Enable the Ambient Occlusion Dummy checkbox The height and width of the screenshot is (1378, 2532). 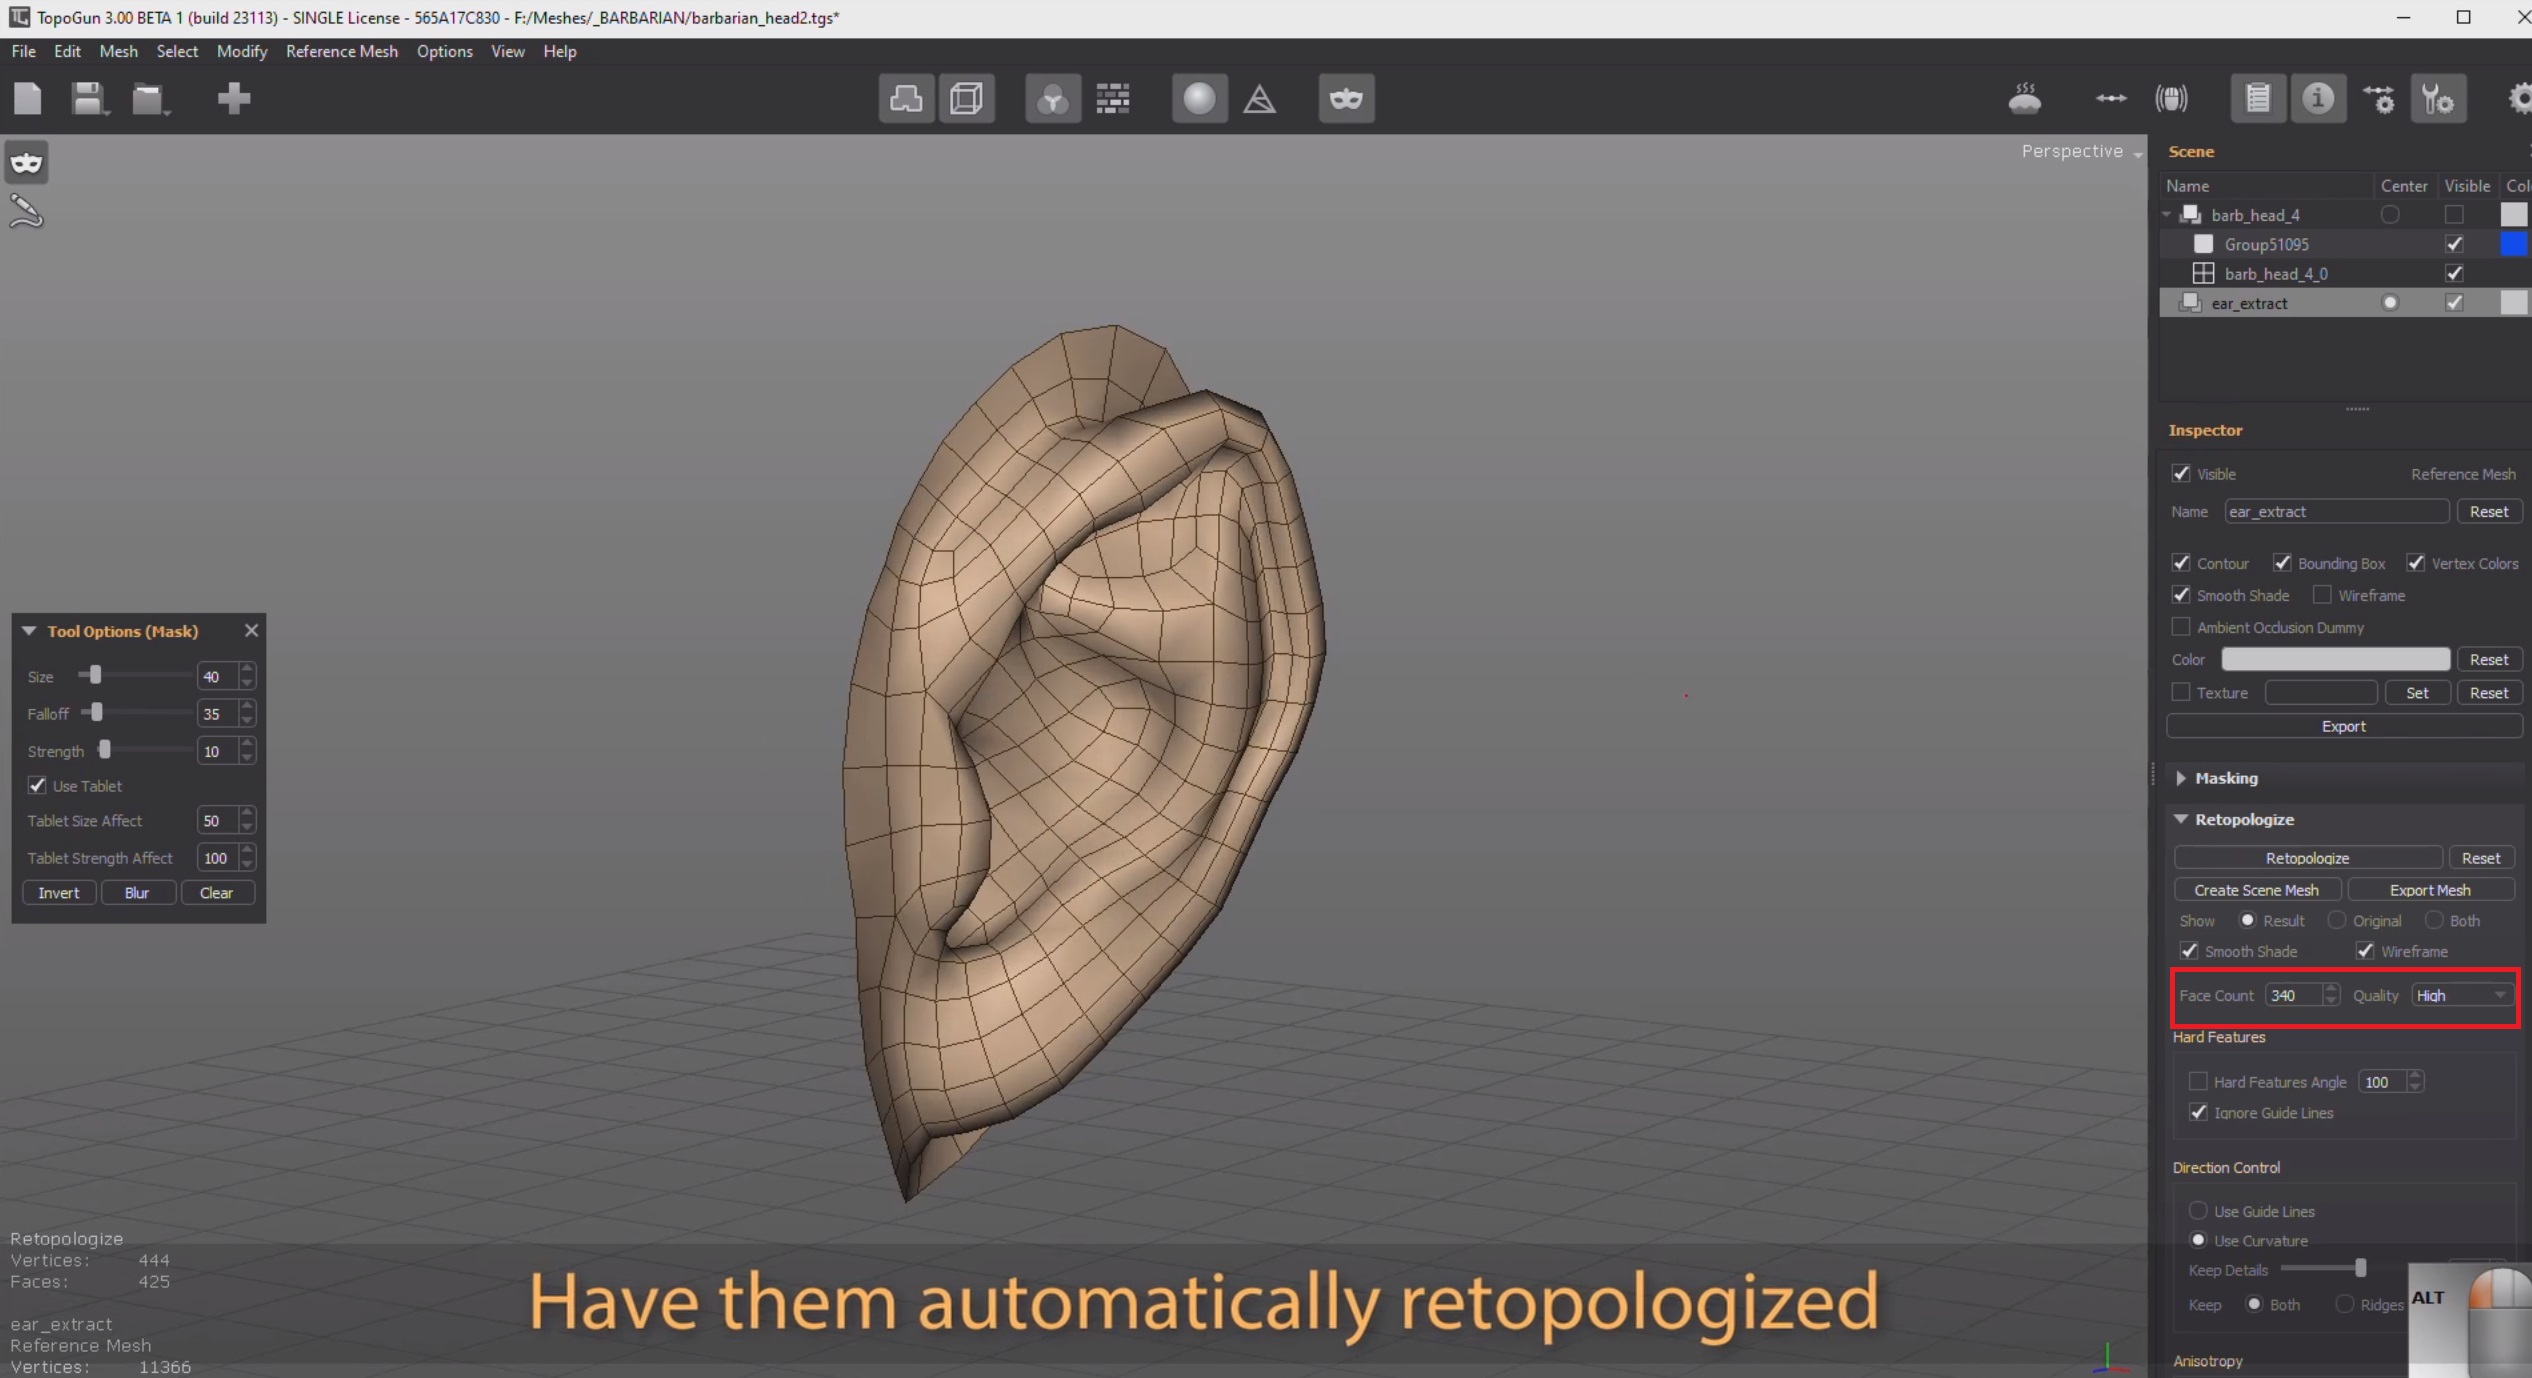[x=2181, y=627]
